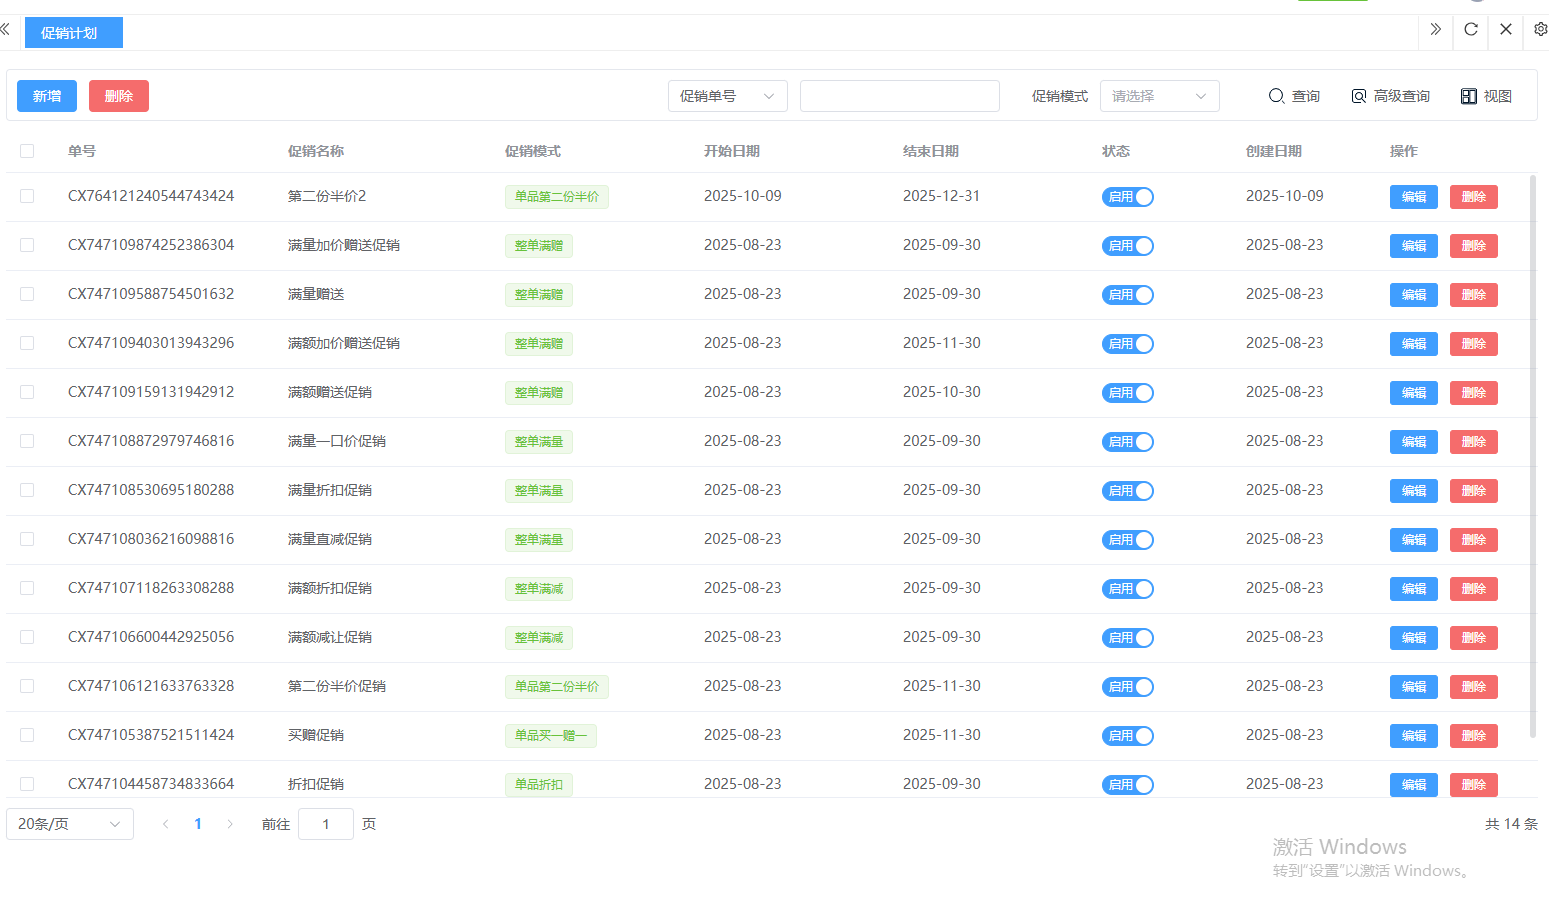Click the search text input box

coord(899,96)
